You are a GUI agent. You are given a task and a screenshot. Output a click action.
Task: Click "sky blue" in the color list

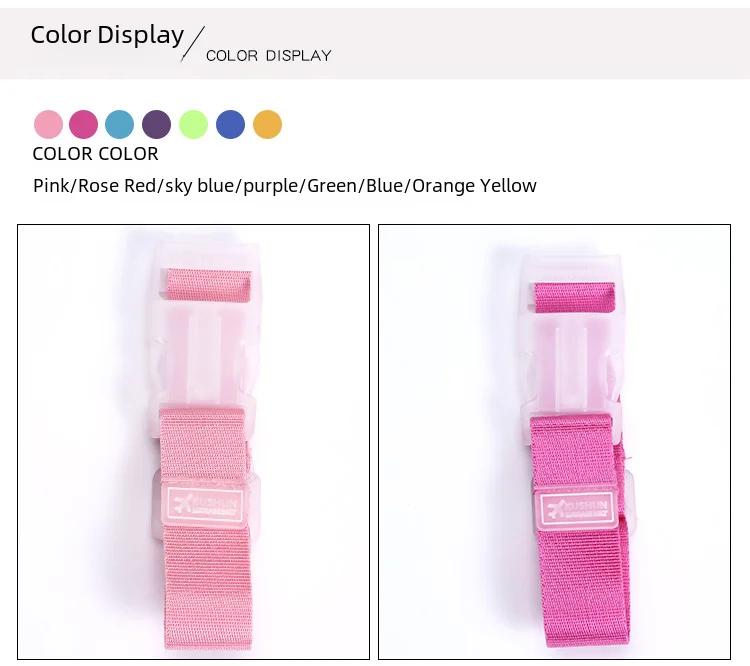pos(199,186)
